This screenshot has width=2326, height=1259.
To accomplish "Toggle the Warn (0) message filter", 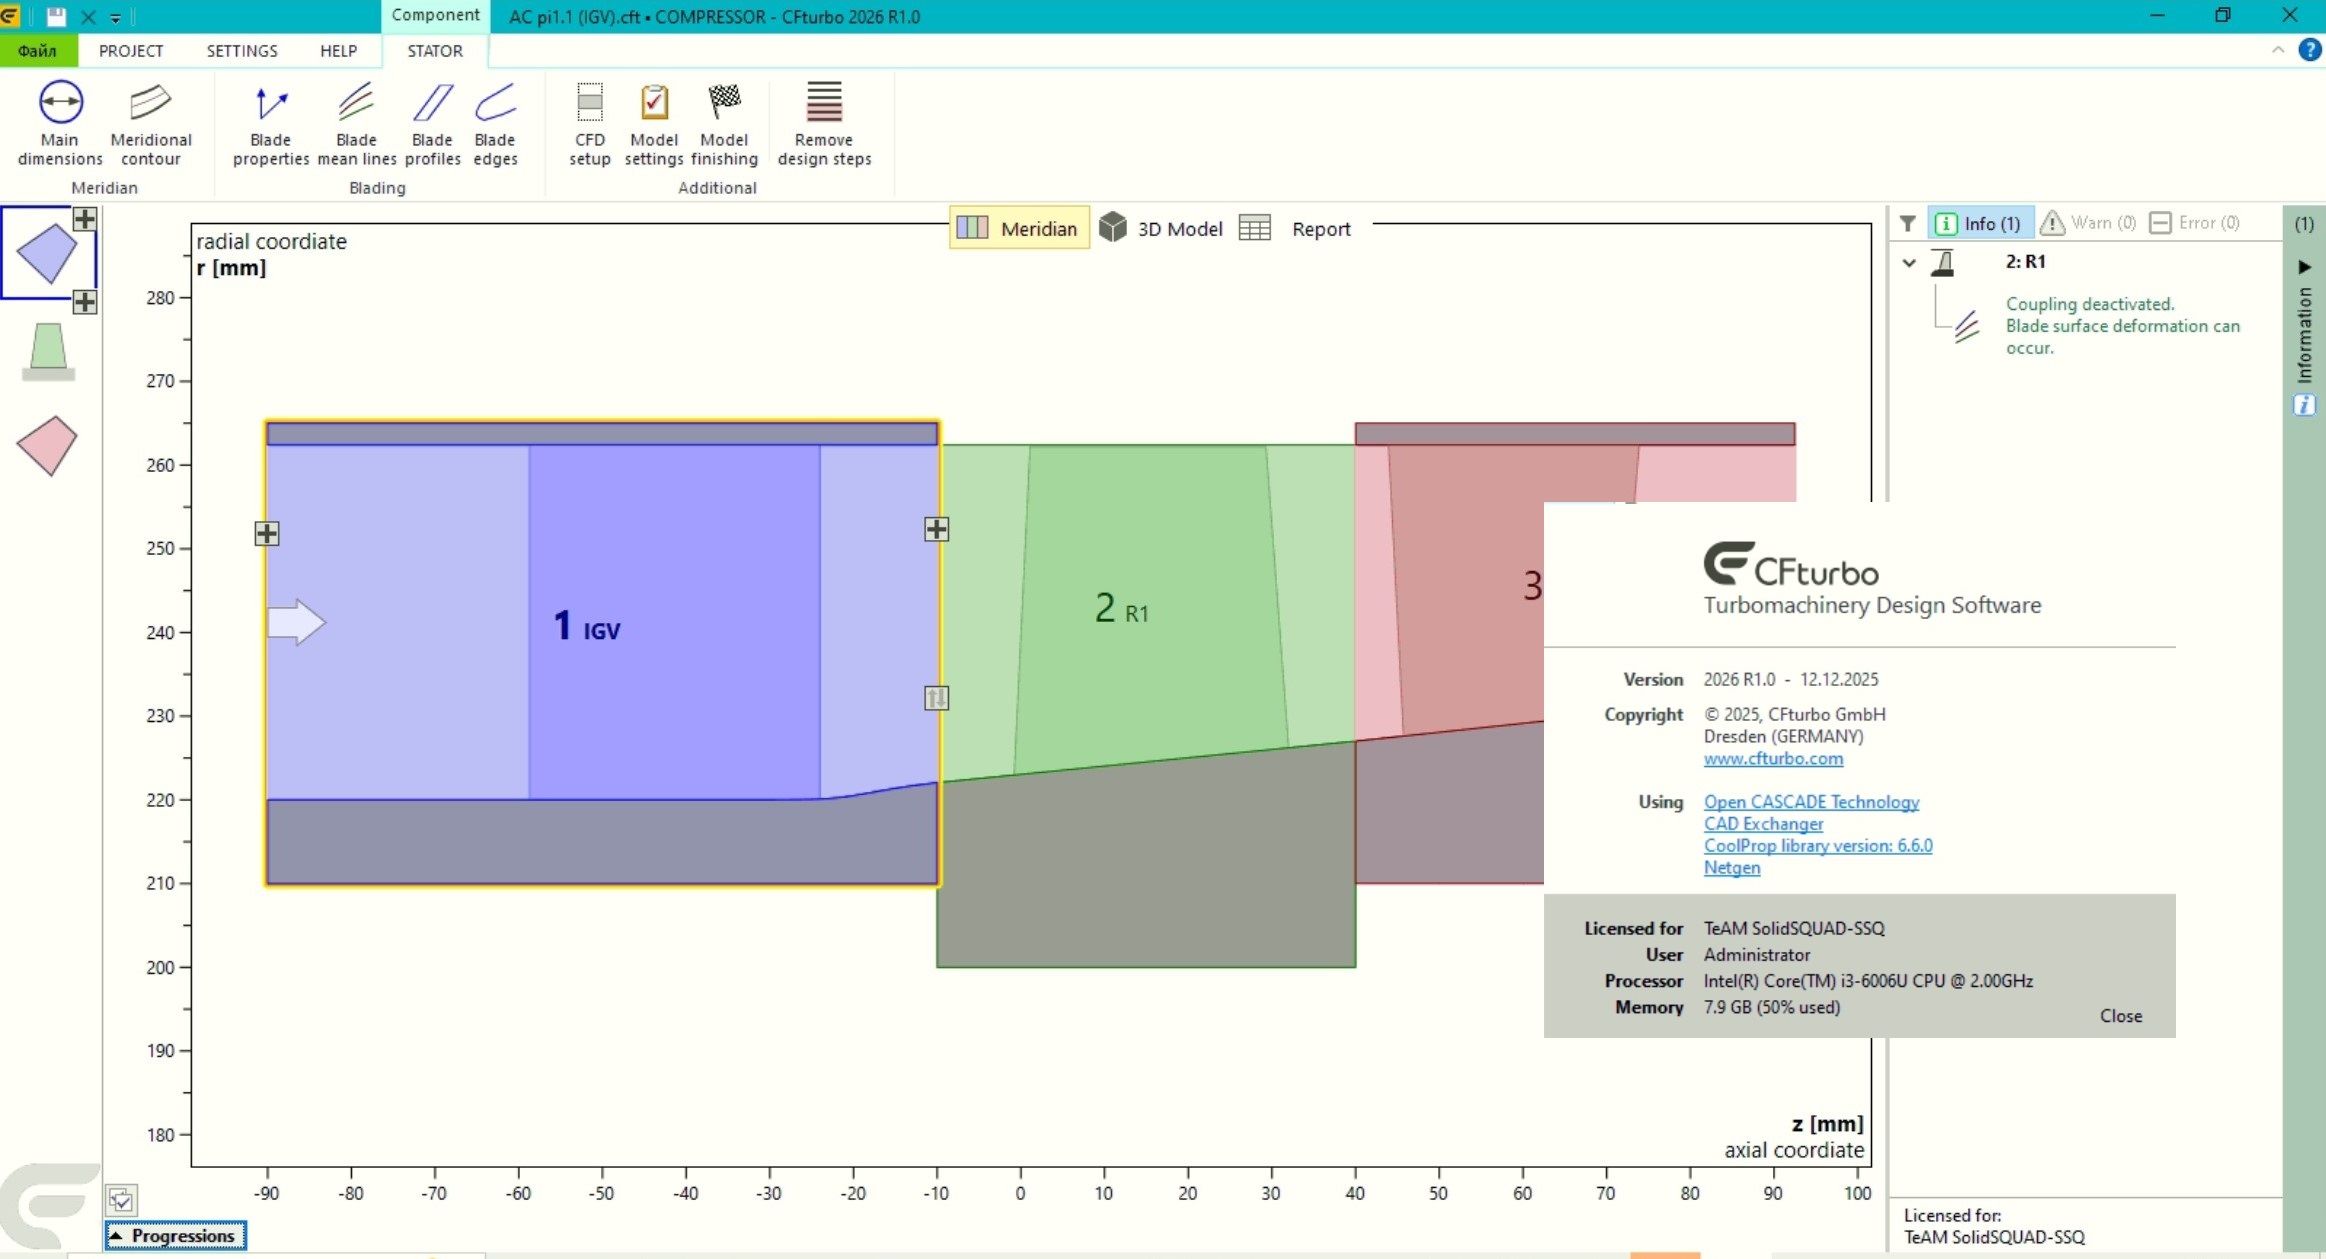I will coord(2088,223).
